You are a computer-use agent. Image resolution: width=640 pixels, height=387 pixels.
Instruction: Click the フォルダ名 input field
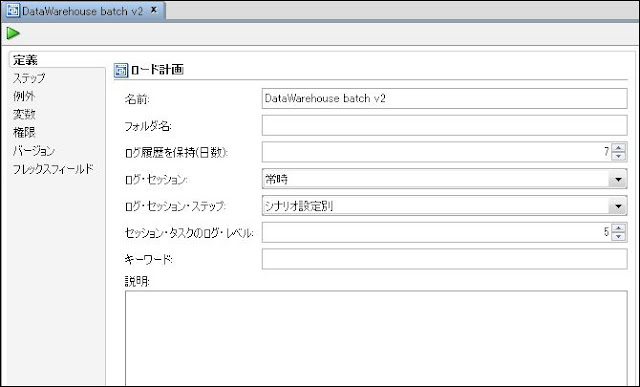(444, 125)
